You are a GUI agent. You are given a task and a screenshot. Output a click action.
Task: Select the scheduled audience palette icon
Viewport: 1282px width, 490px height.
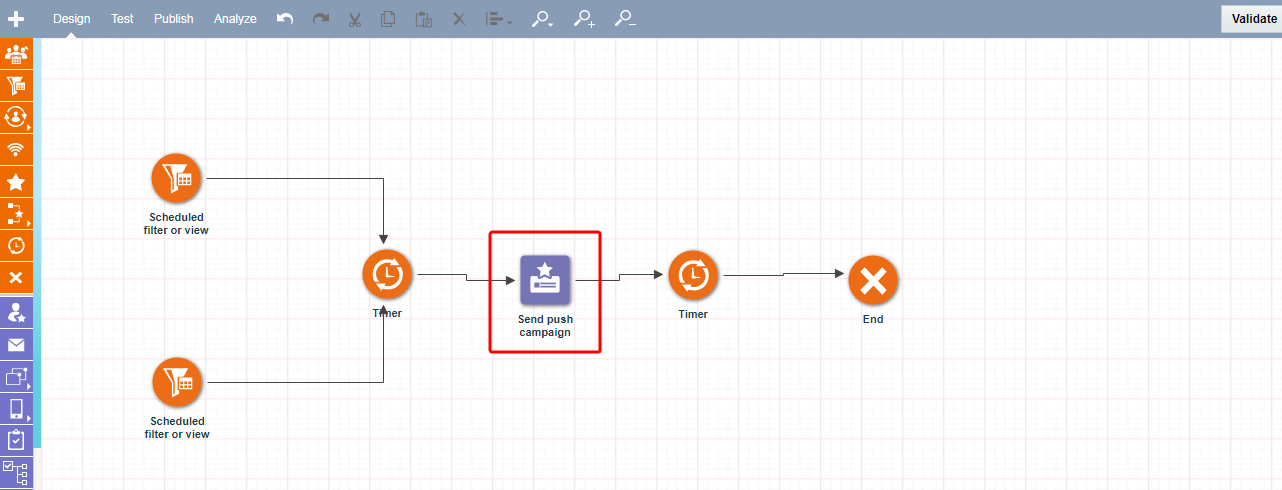[x=16, y=54]
